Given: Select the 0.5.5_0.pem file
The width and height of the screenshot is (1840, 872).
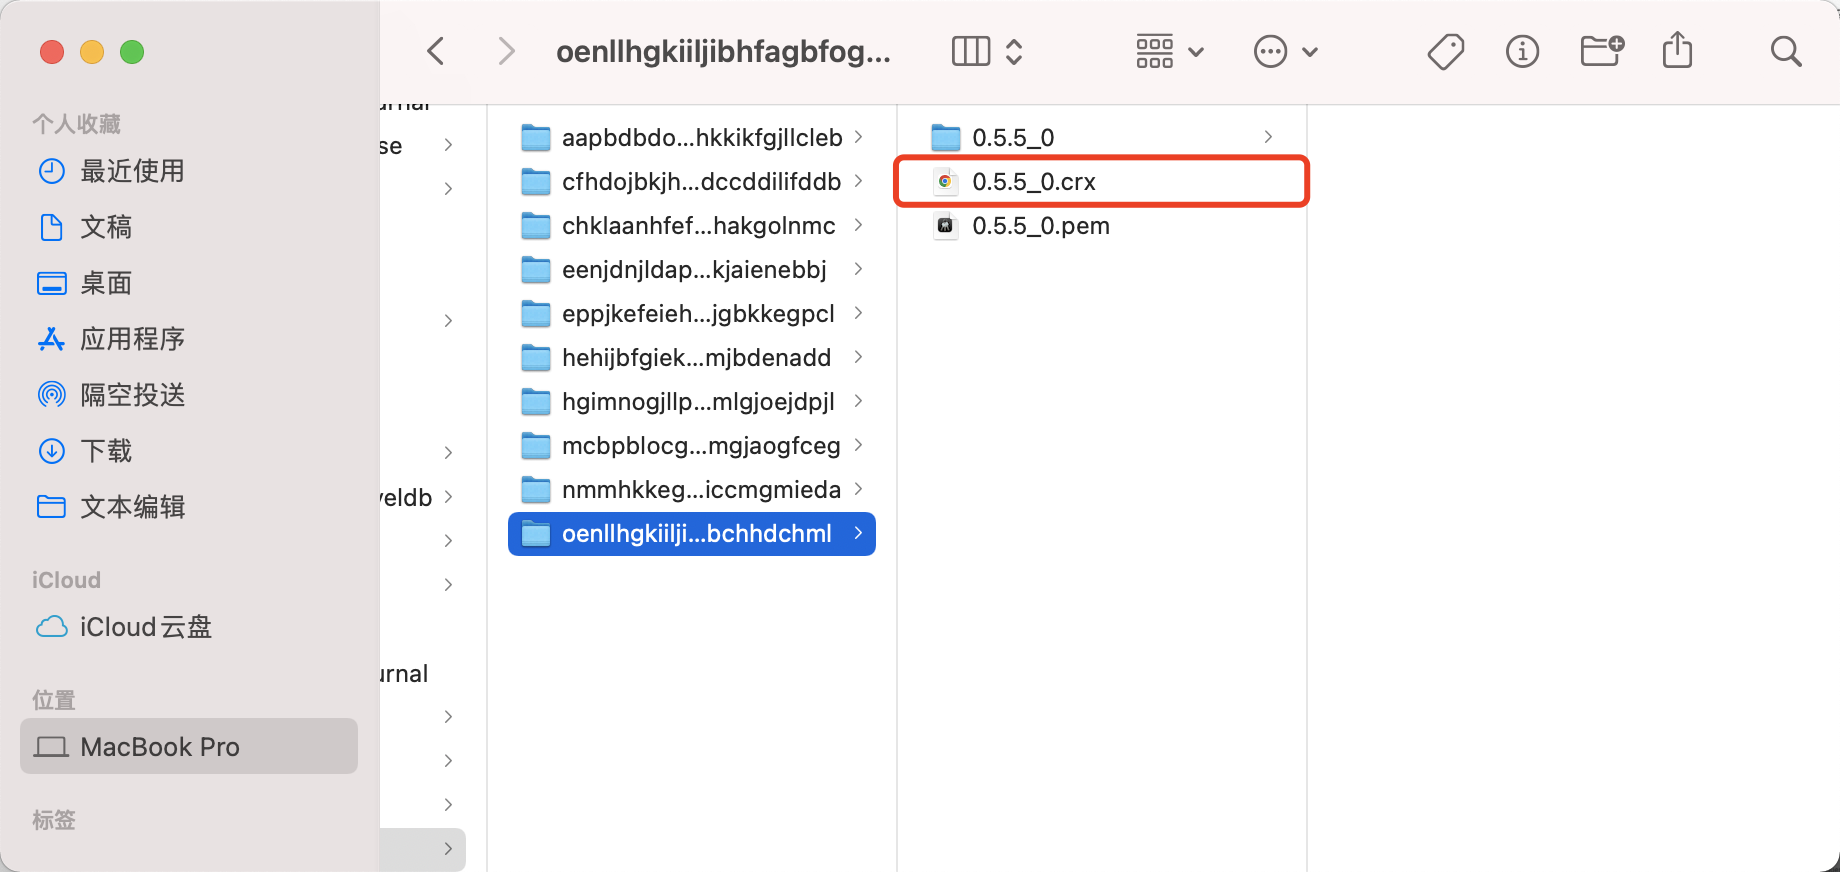Looking at the screenshot, I should pyautogui.click(x=1040, y=226).
